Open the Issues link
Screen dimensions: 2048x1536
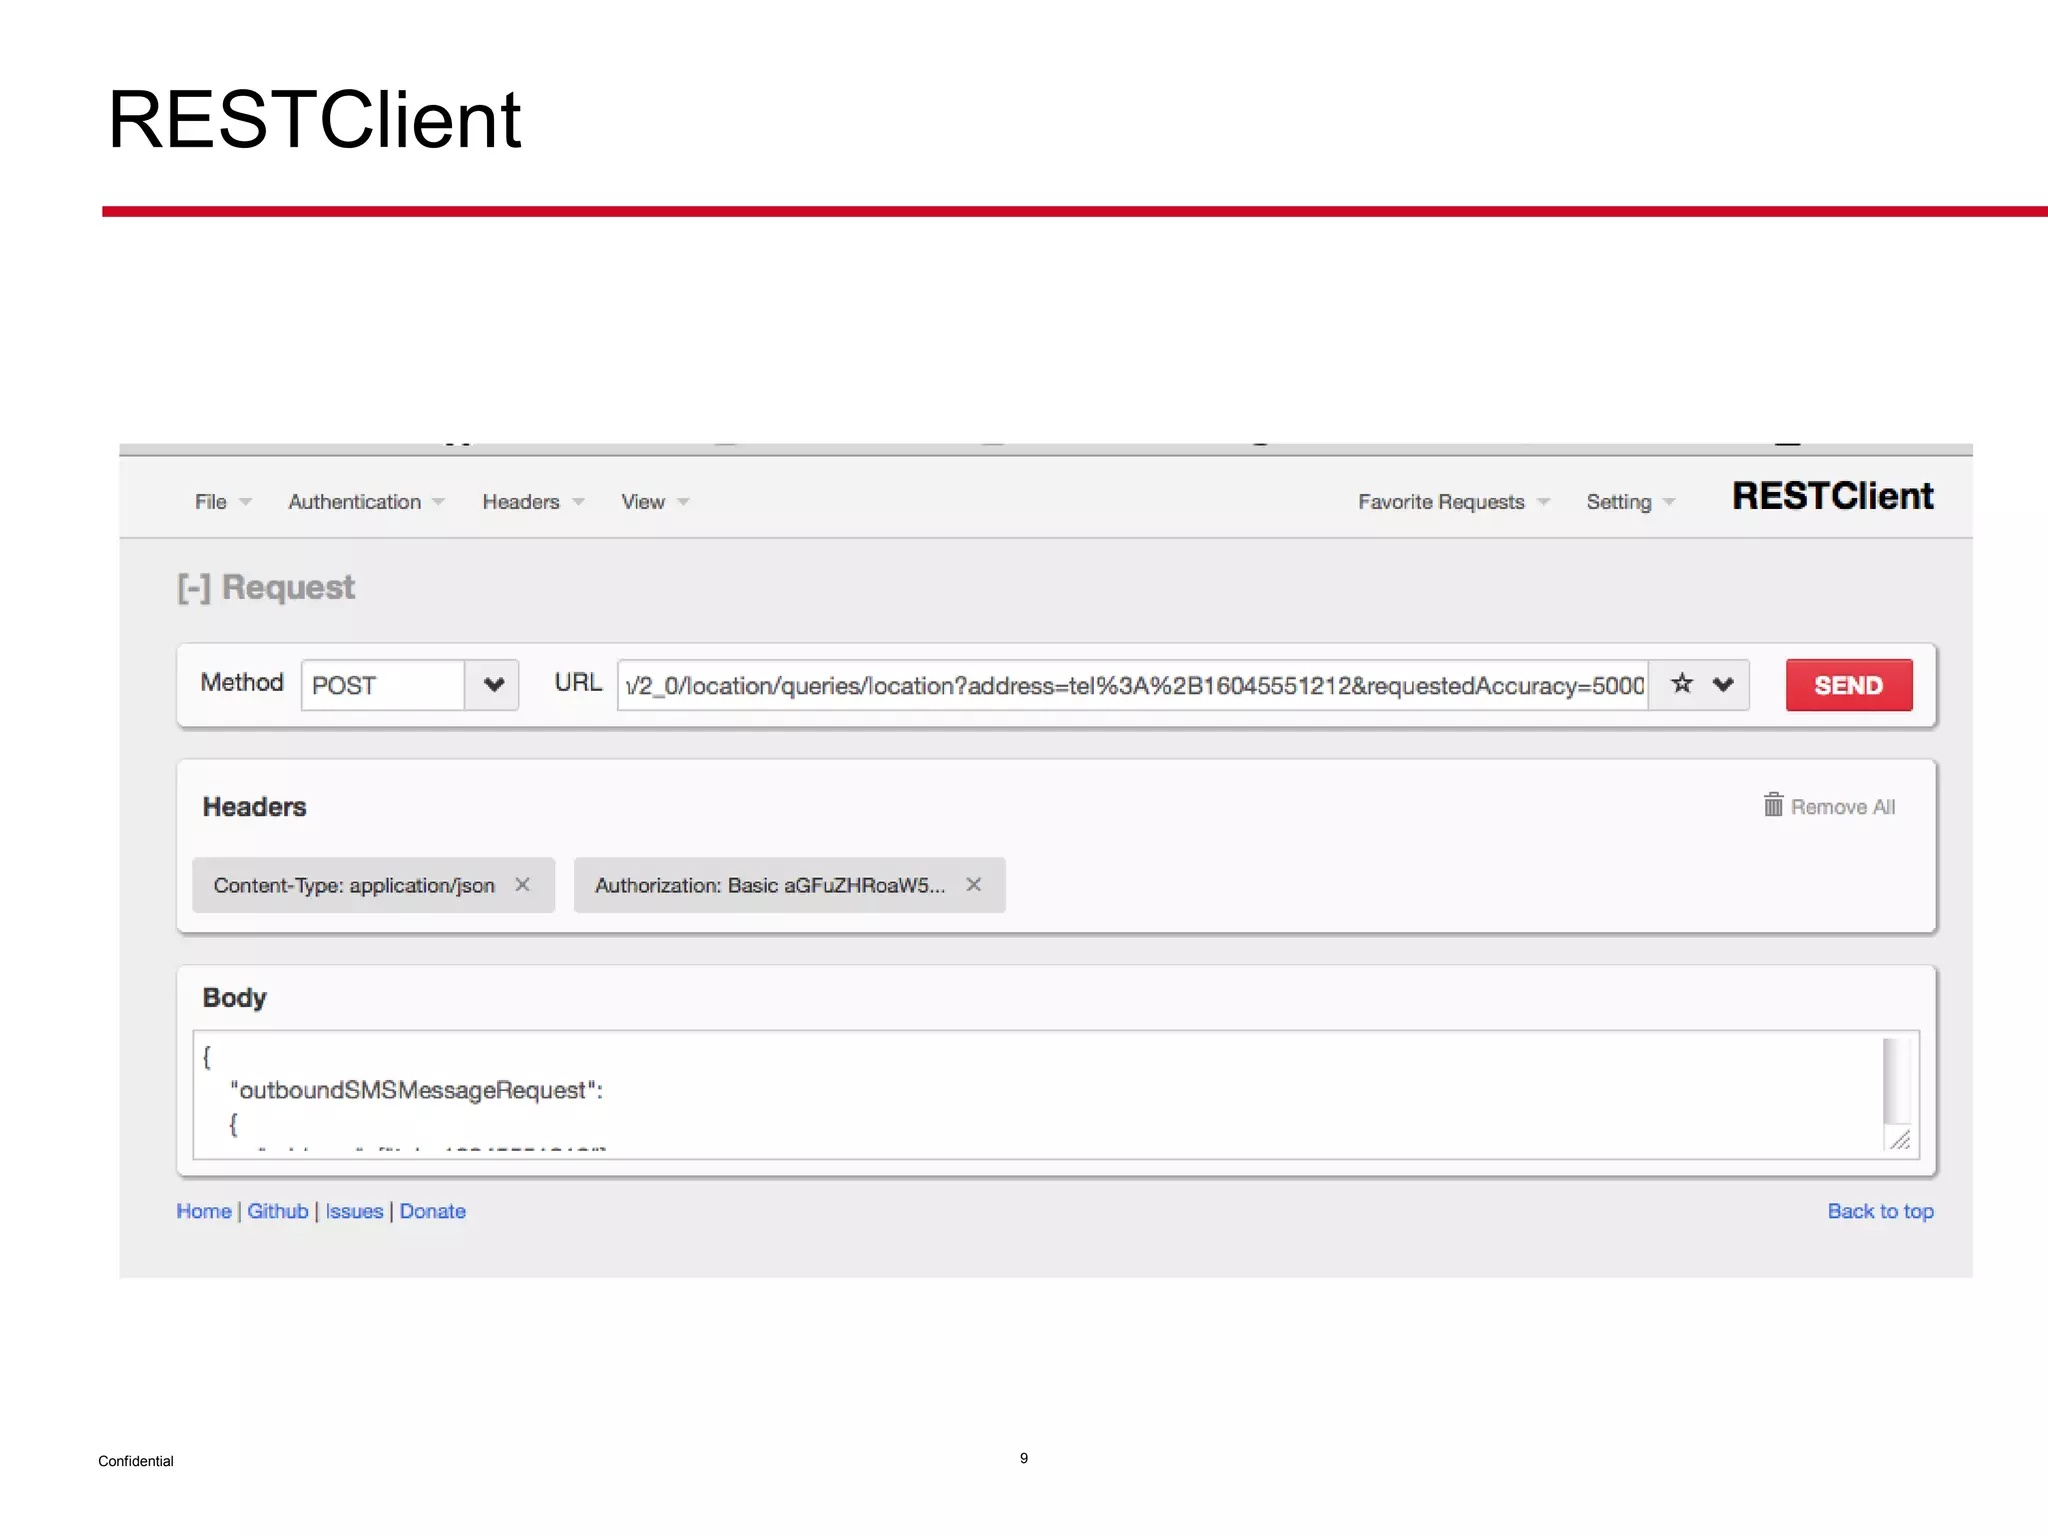tap(354, 1211)
